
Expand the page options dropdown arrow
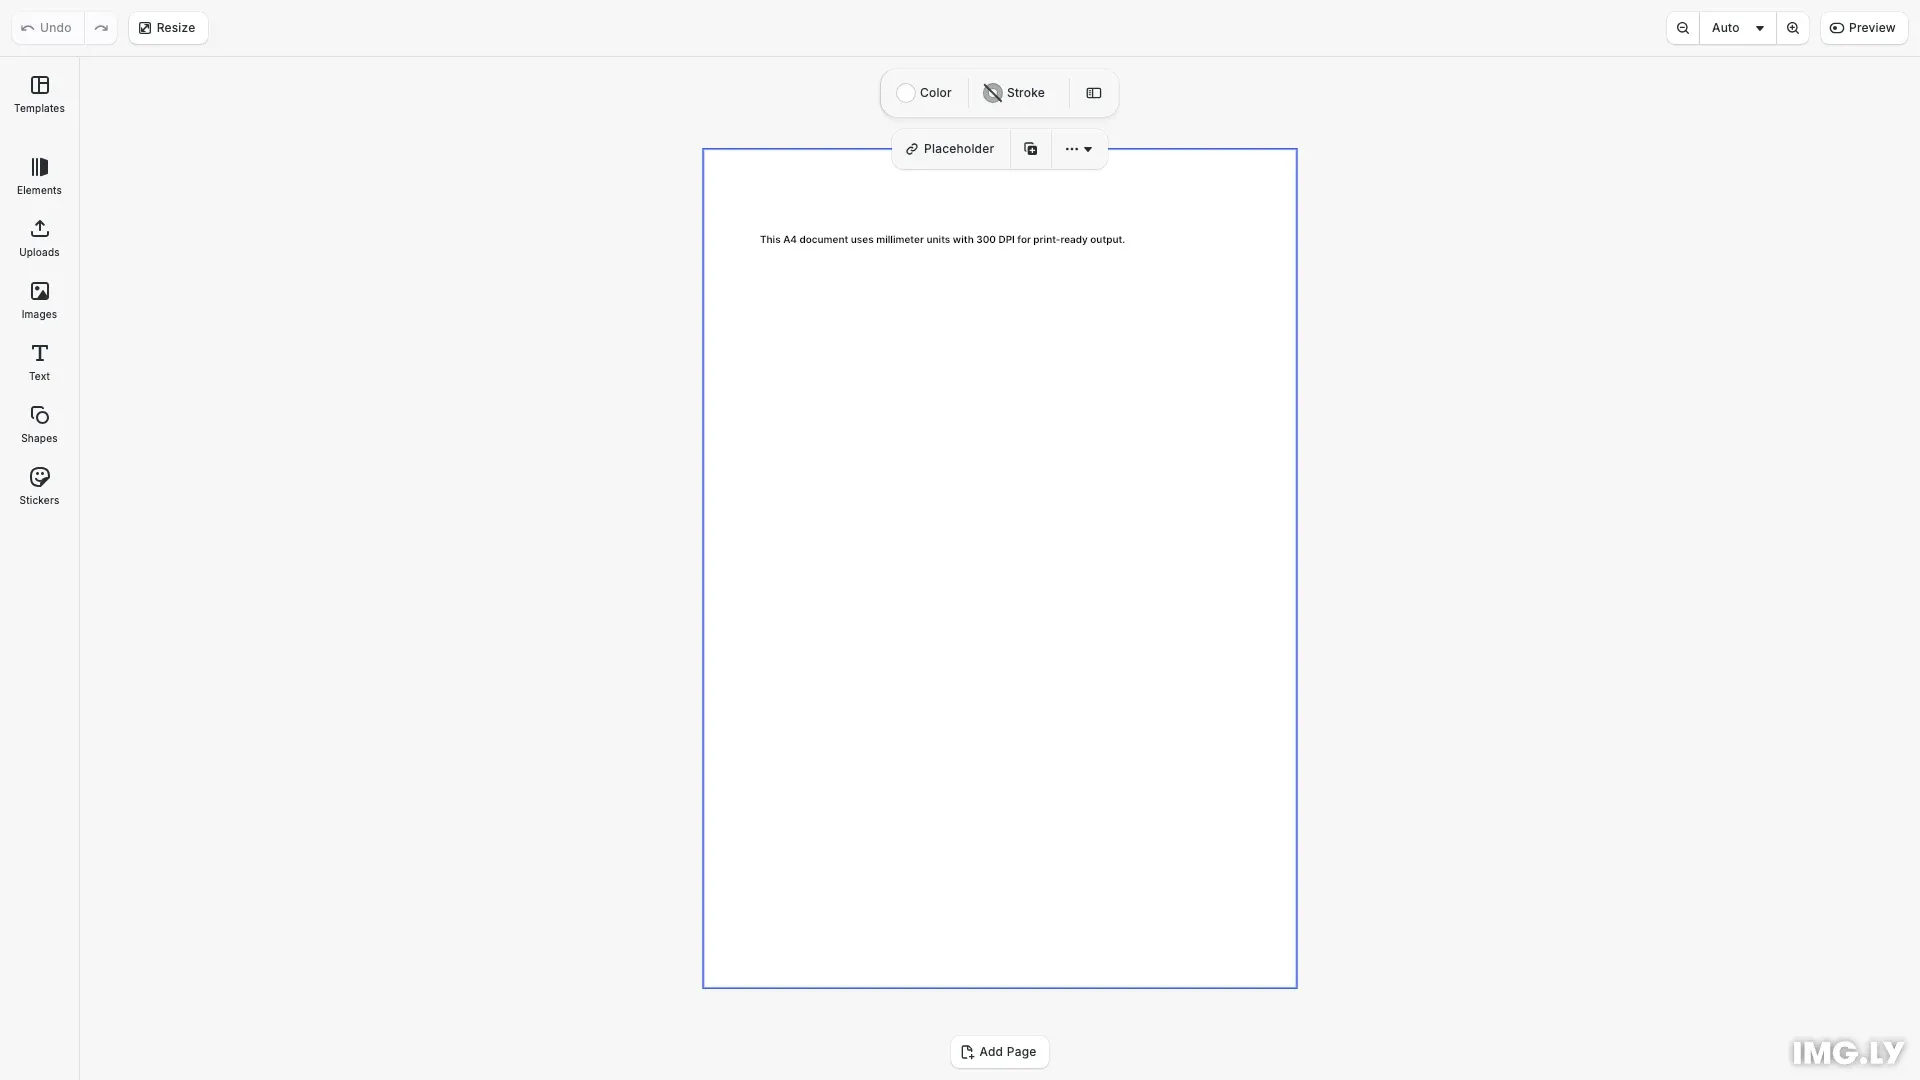1088,149
